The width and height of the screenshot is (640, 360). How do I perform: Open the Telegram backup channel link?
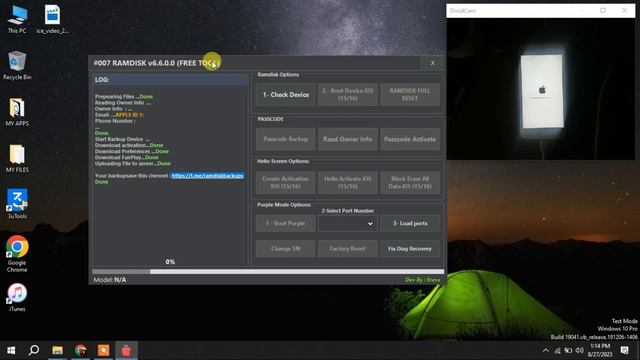(x=207, y=176)
